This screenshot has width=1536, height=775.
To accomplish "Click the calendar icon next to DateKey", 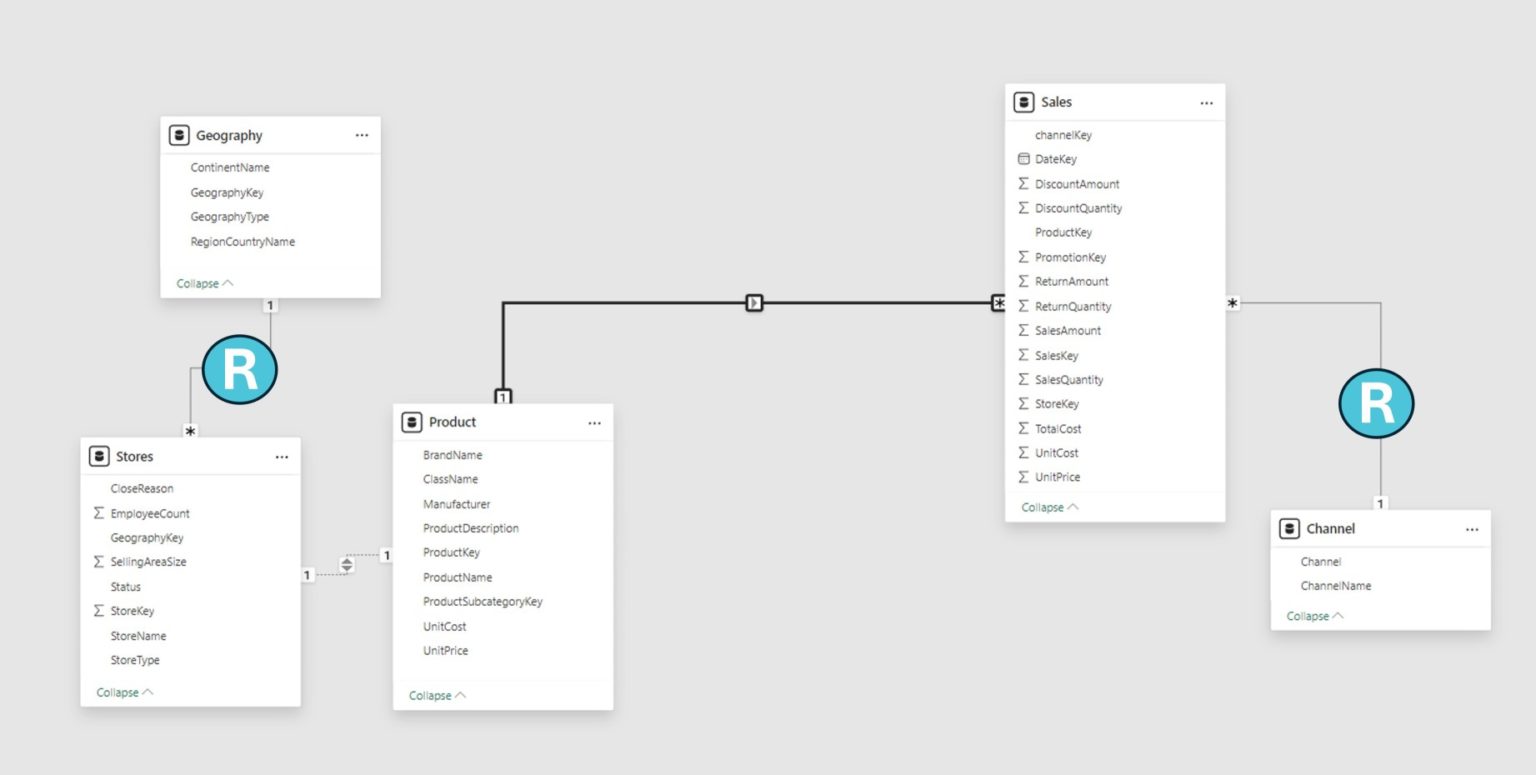I will tap(1023, 158).
